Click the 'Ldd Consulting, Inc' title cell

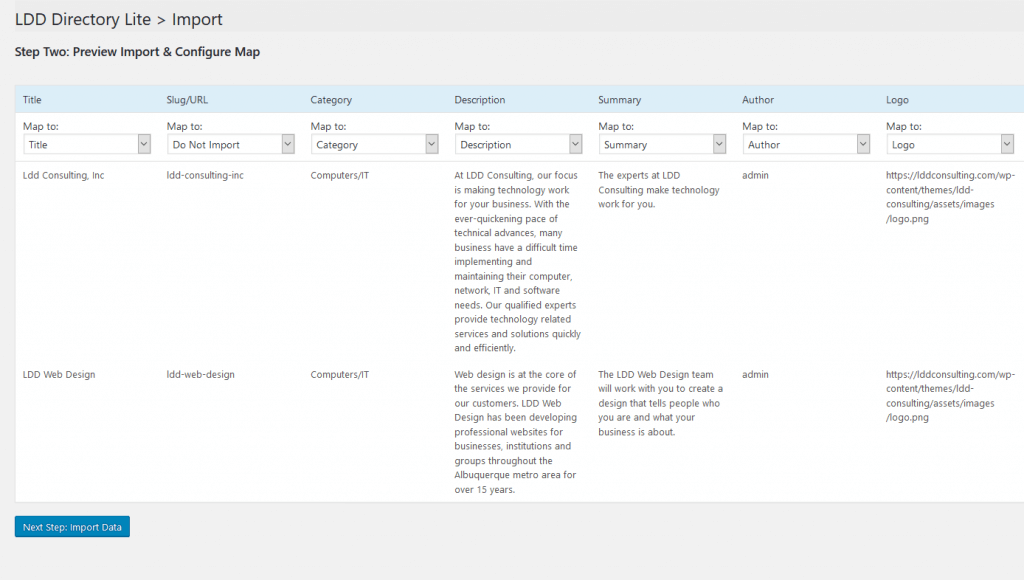coord(63,175)
